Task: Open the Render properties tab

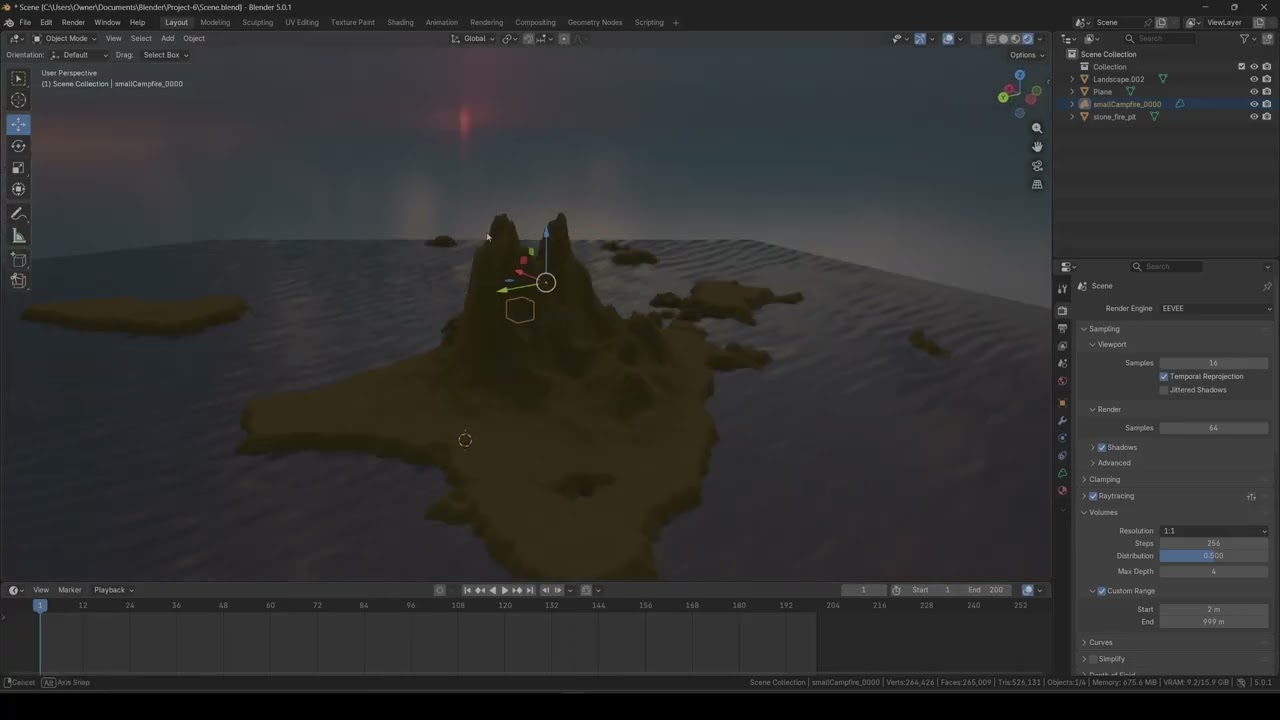Action: pyautogui.click(x=1062, y=310)
